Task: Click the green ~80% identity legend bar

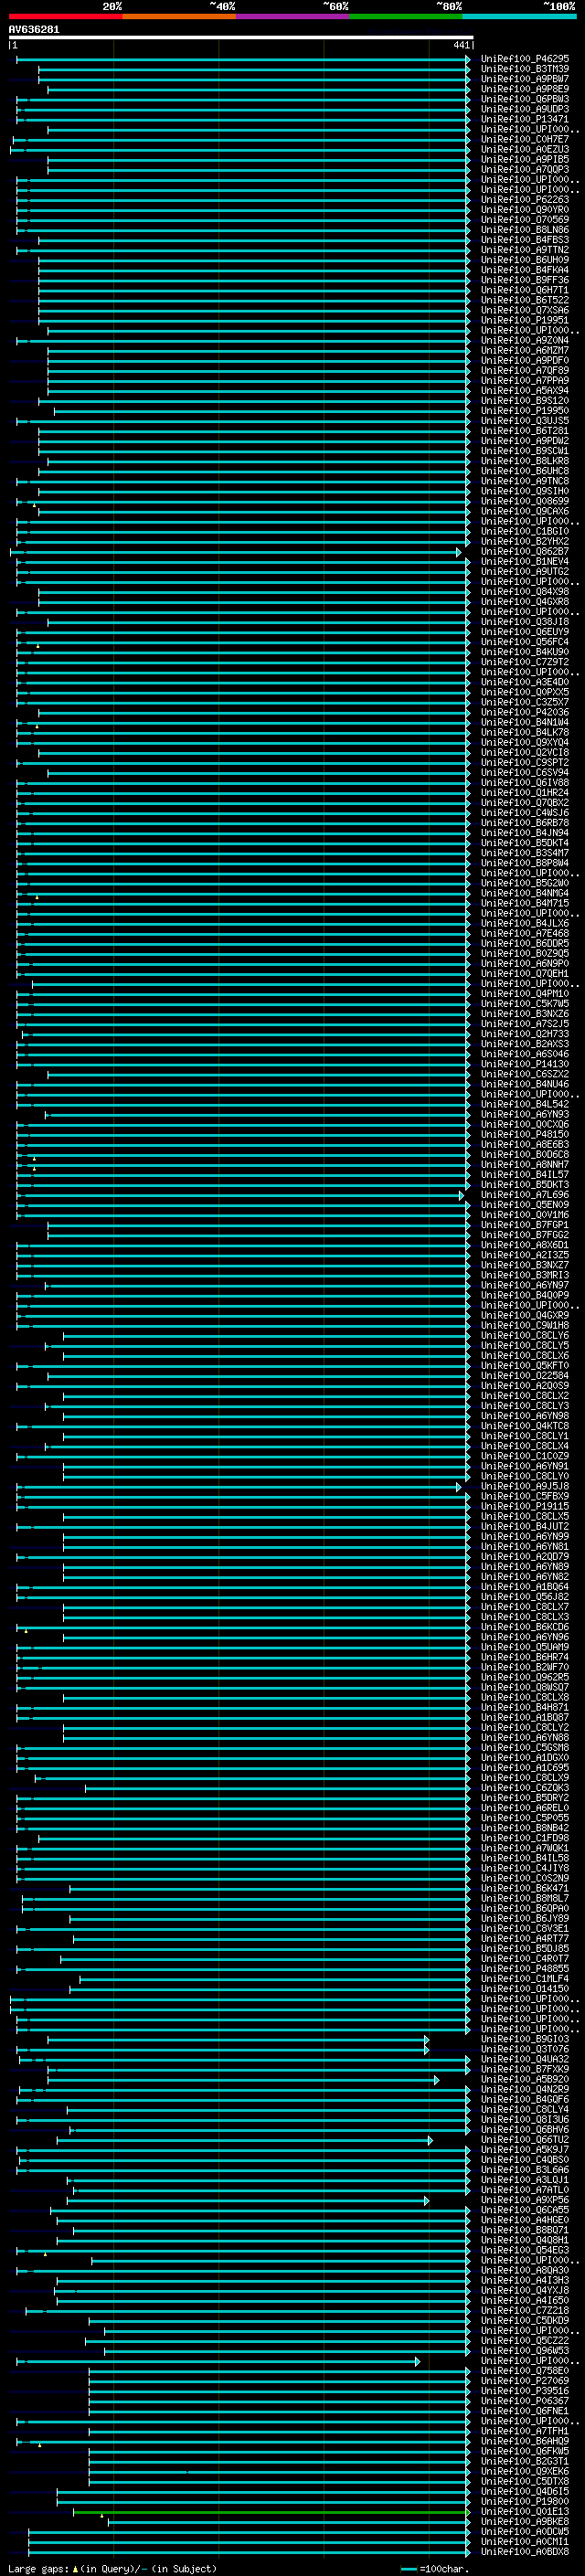Action: pyautogui.click(x=406, y=16)
